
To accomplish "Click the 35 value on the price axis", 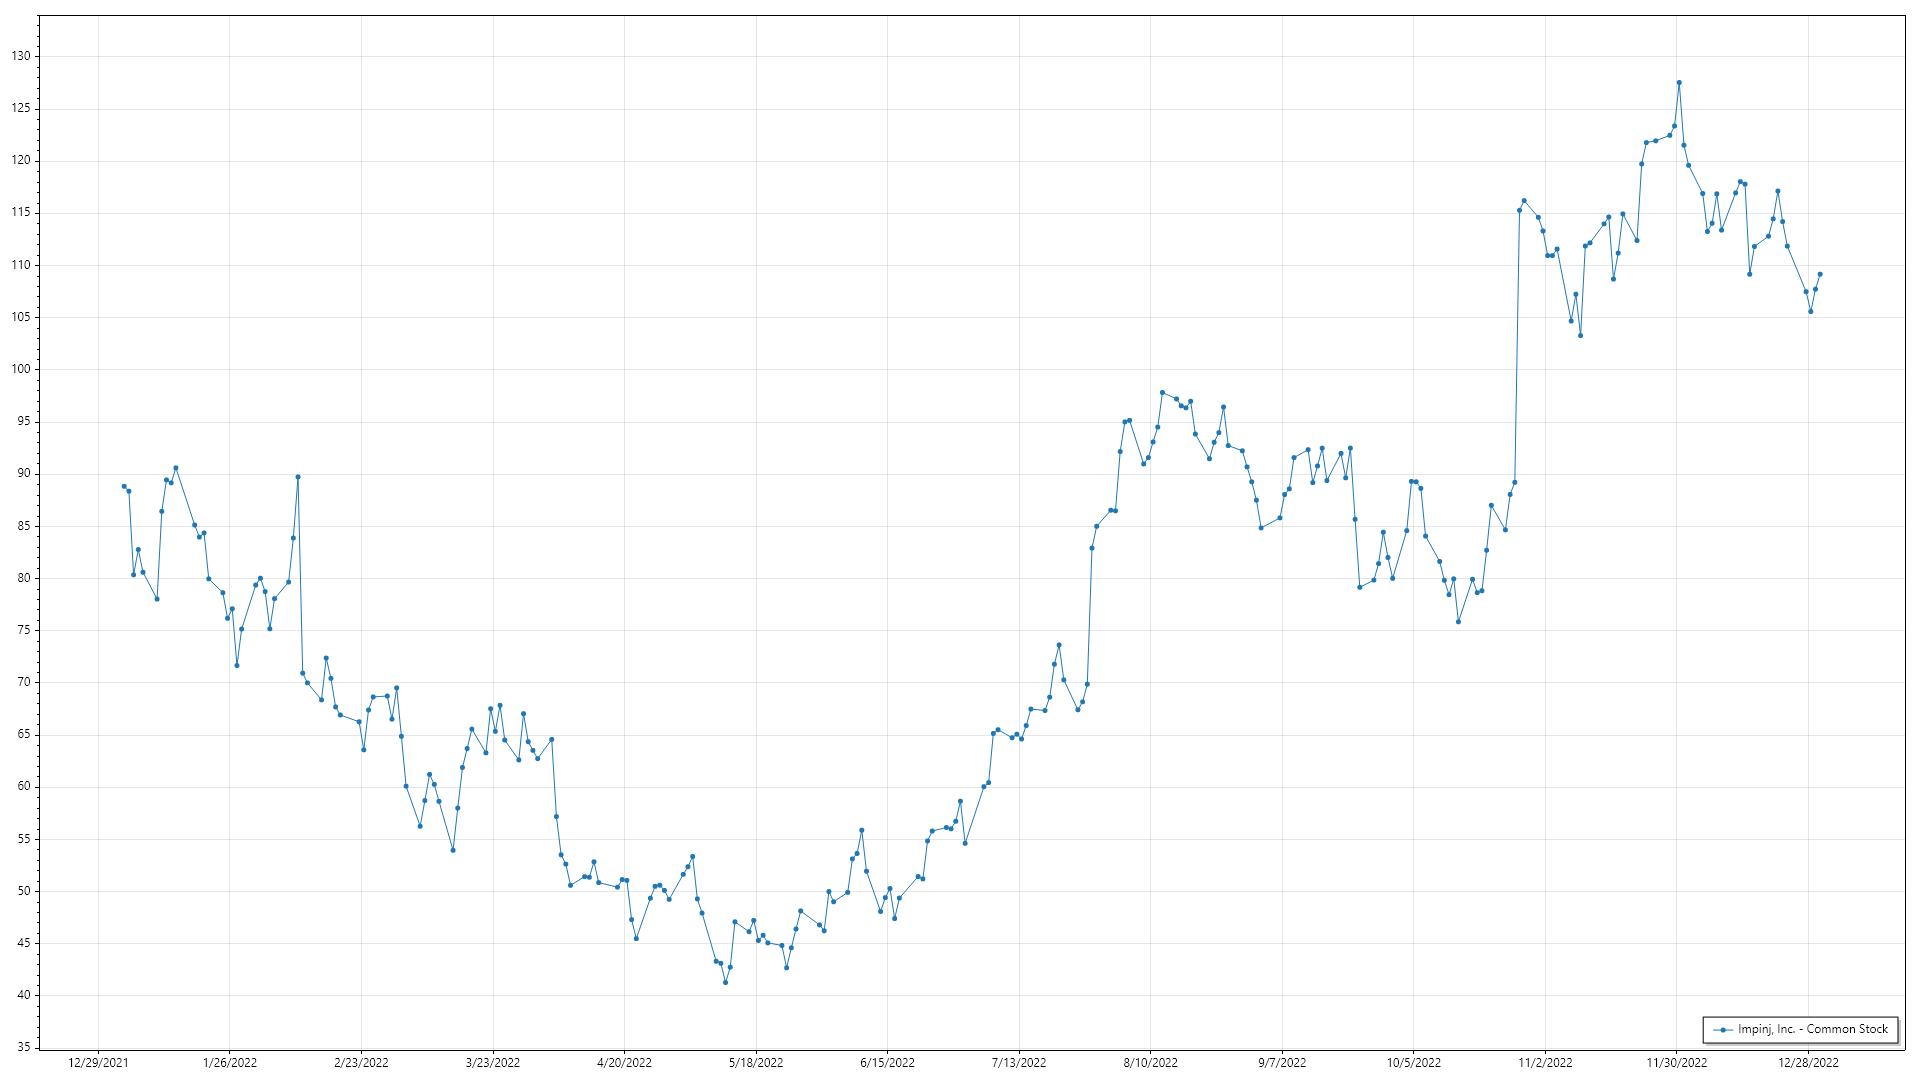I will [x=24, y=1047].
